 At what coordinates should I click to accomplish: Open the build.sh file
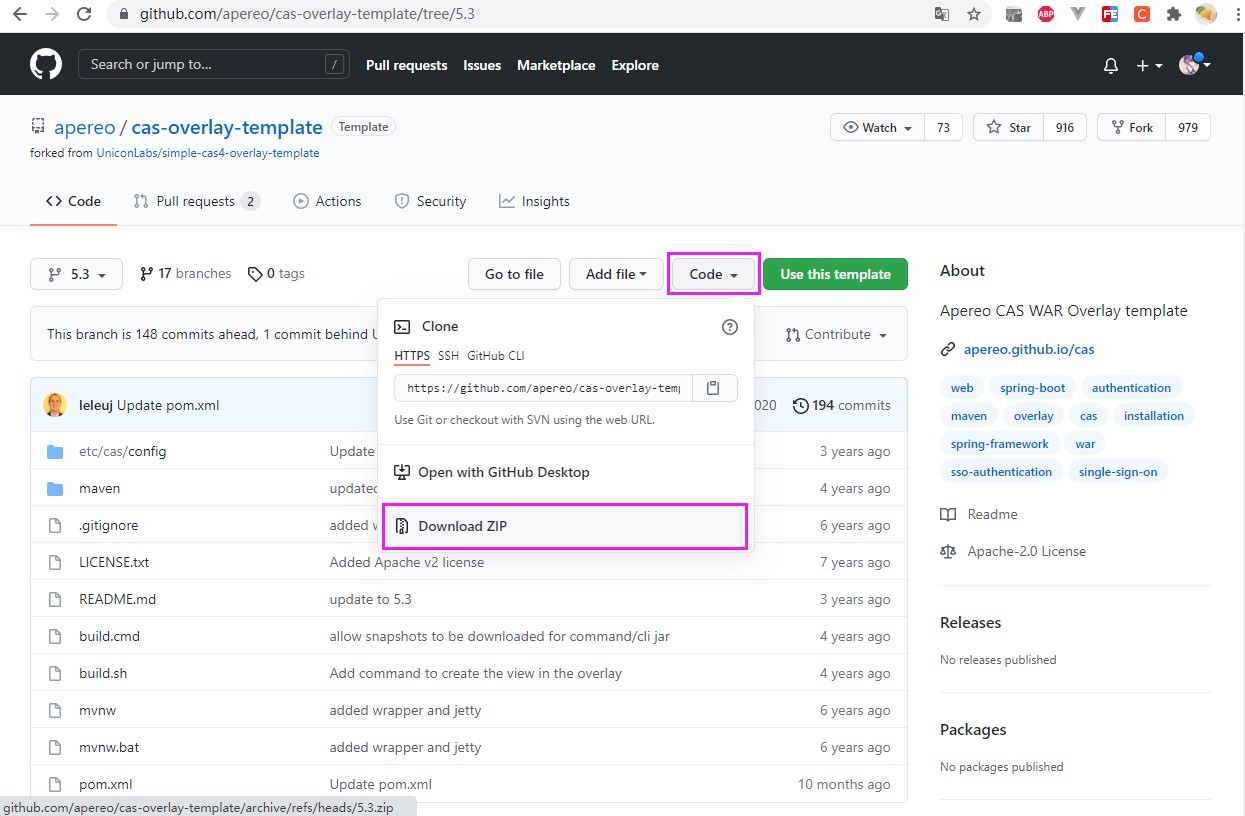tap(103, 673)
